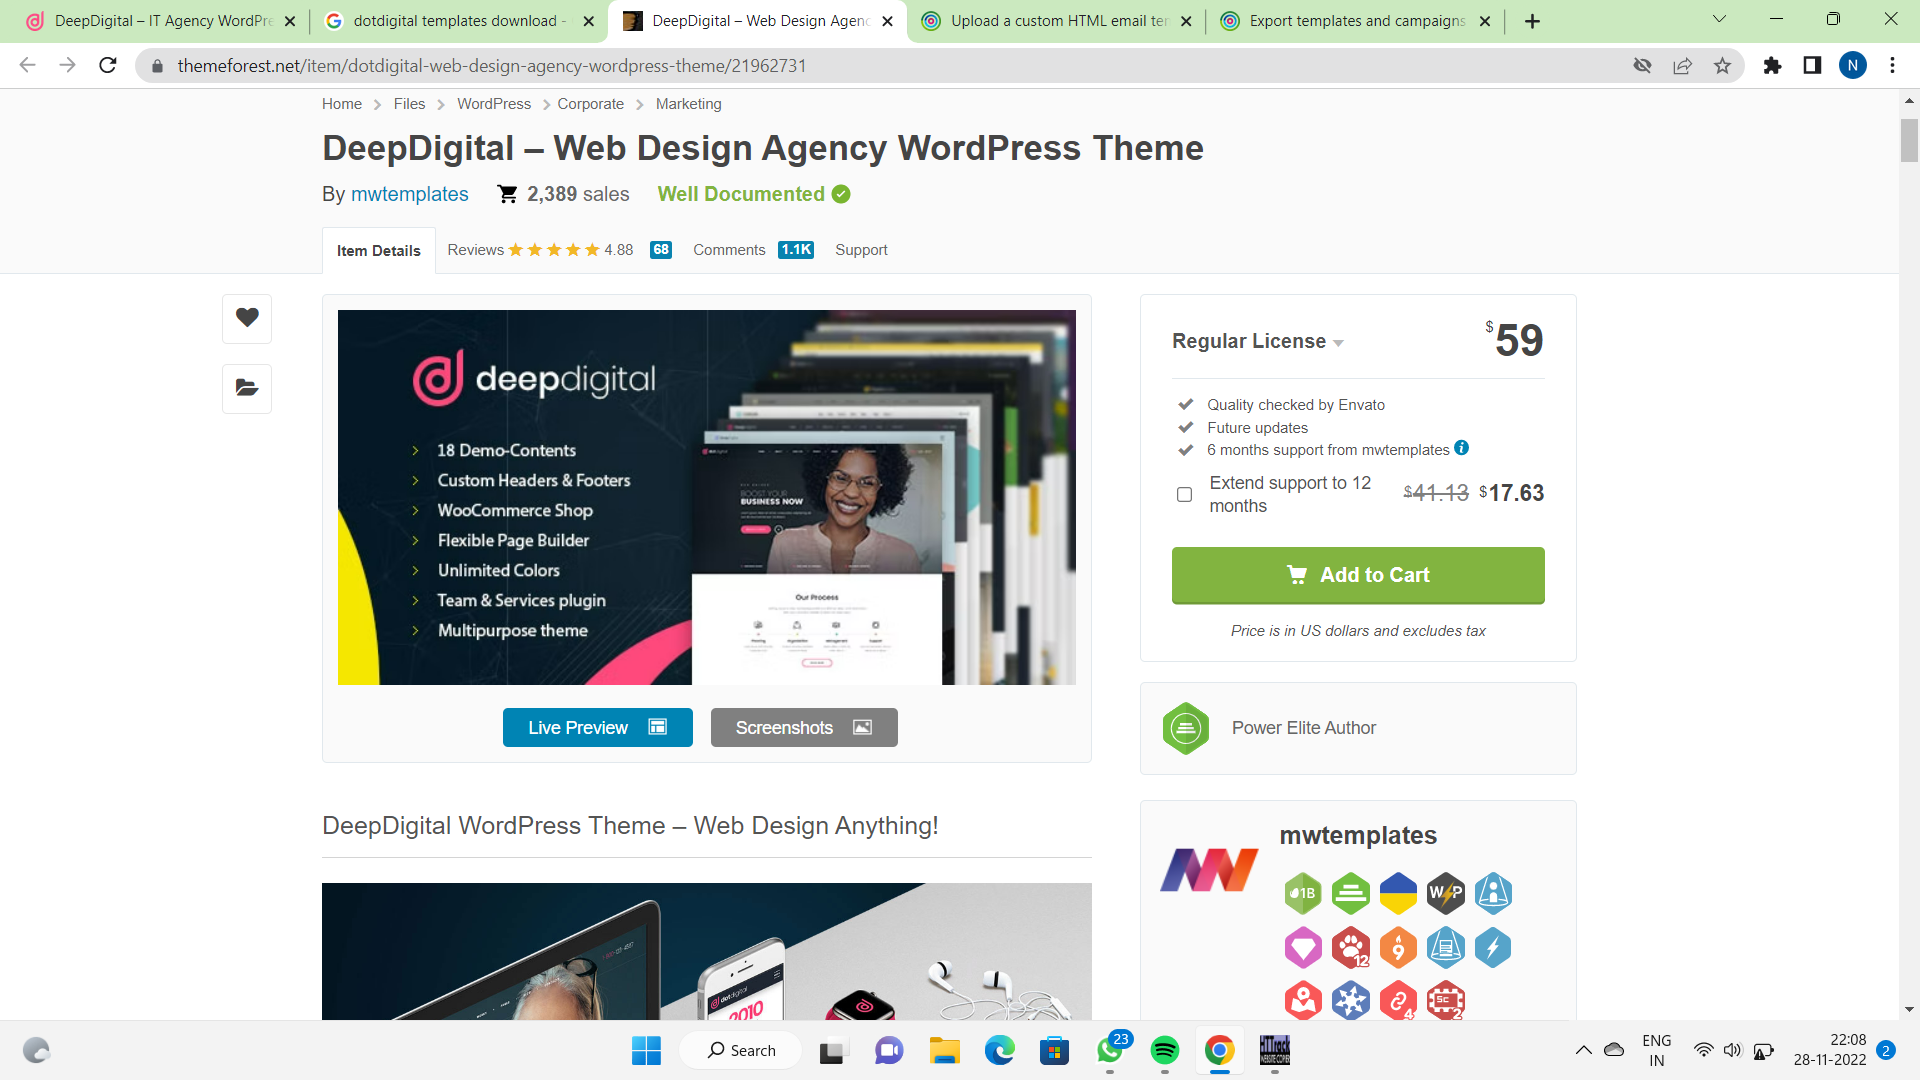The width and height of the screenshot is (1920, 1080).
Task: Click Add to Cart button
Action: 1358,575
